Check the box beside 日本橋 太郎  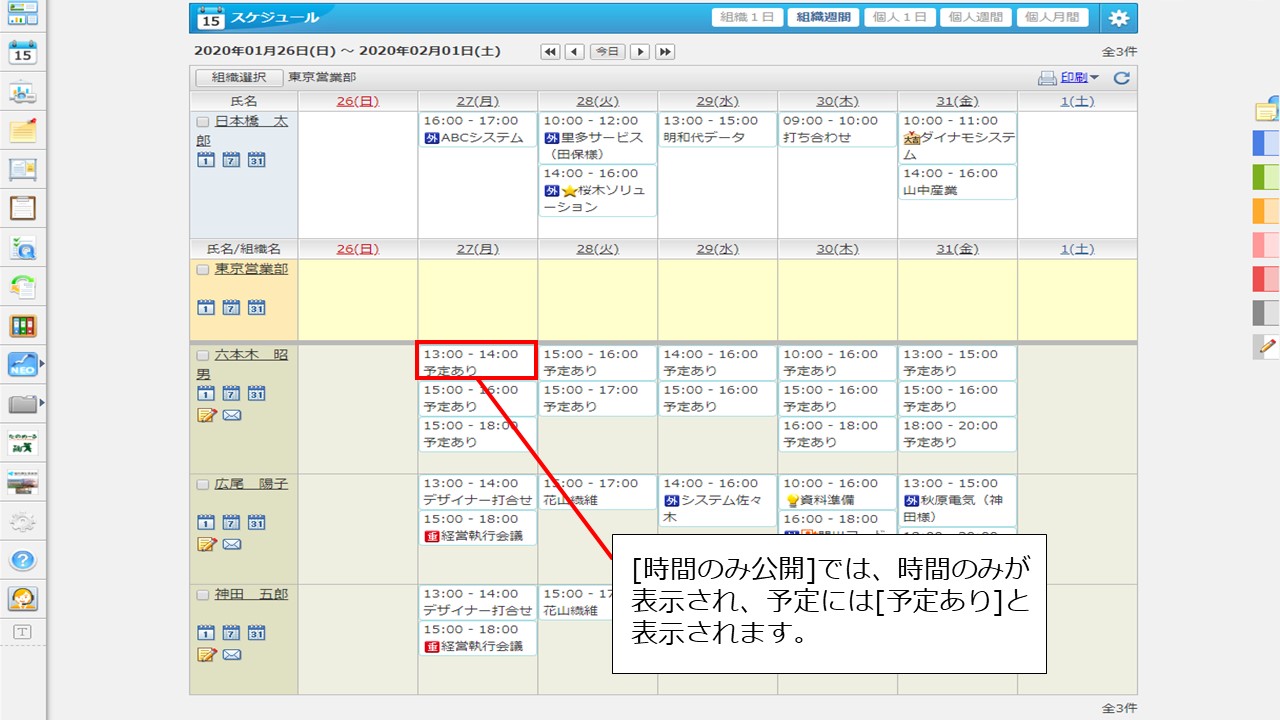[203, 121]
